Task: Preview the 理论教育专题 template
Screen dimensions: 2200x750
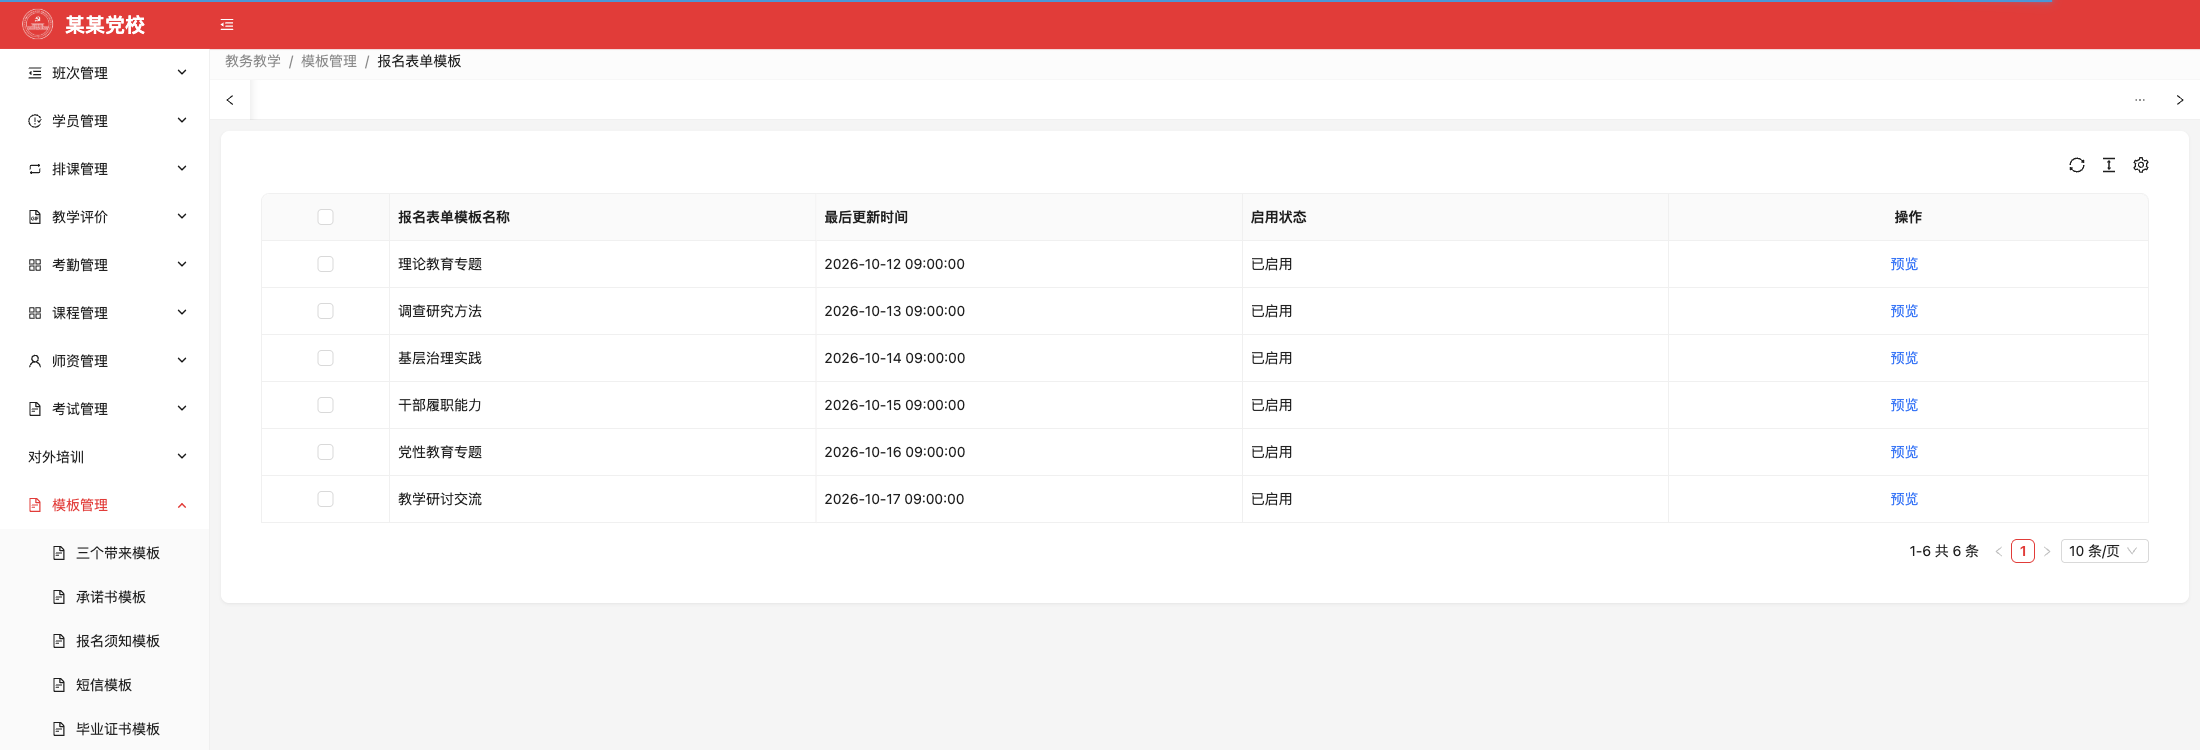Action: tap(1904, 264)
